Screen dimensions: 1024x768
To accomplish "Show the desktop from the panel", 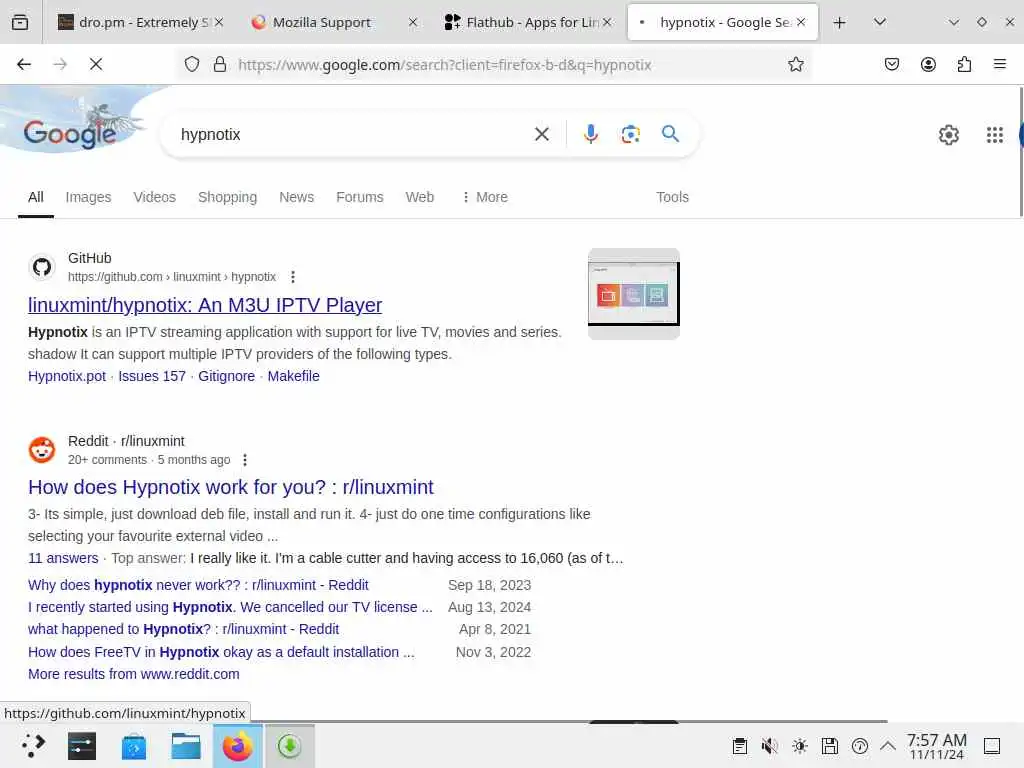I will click(x=992, y=746).
